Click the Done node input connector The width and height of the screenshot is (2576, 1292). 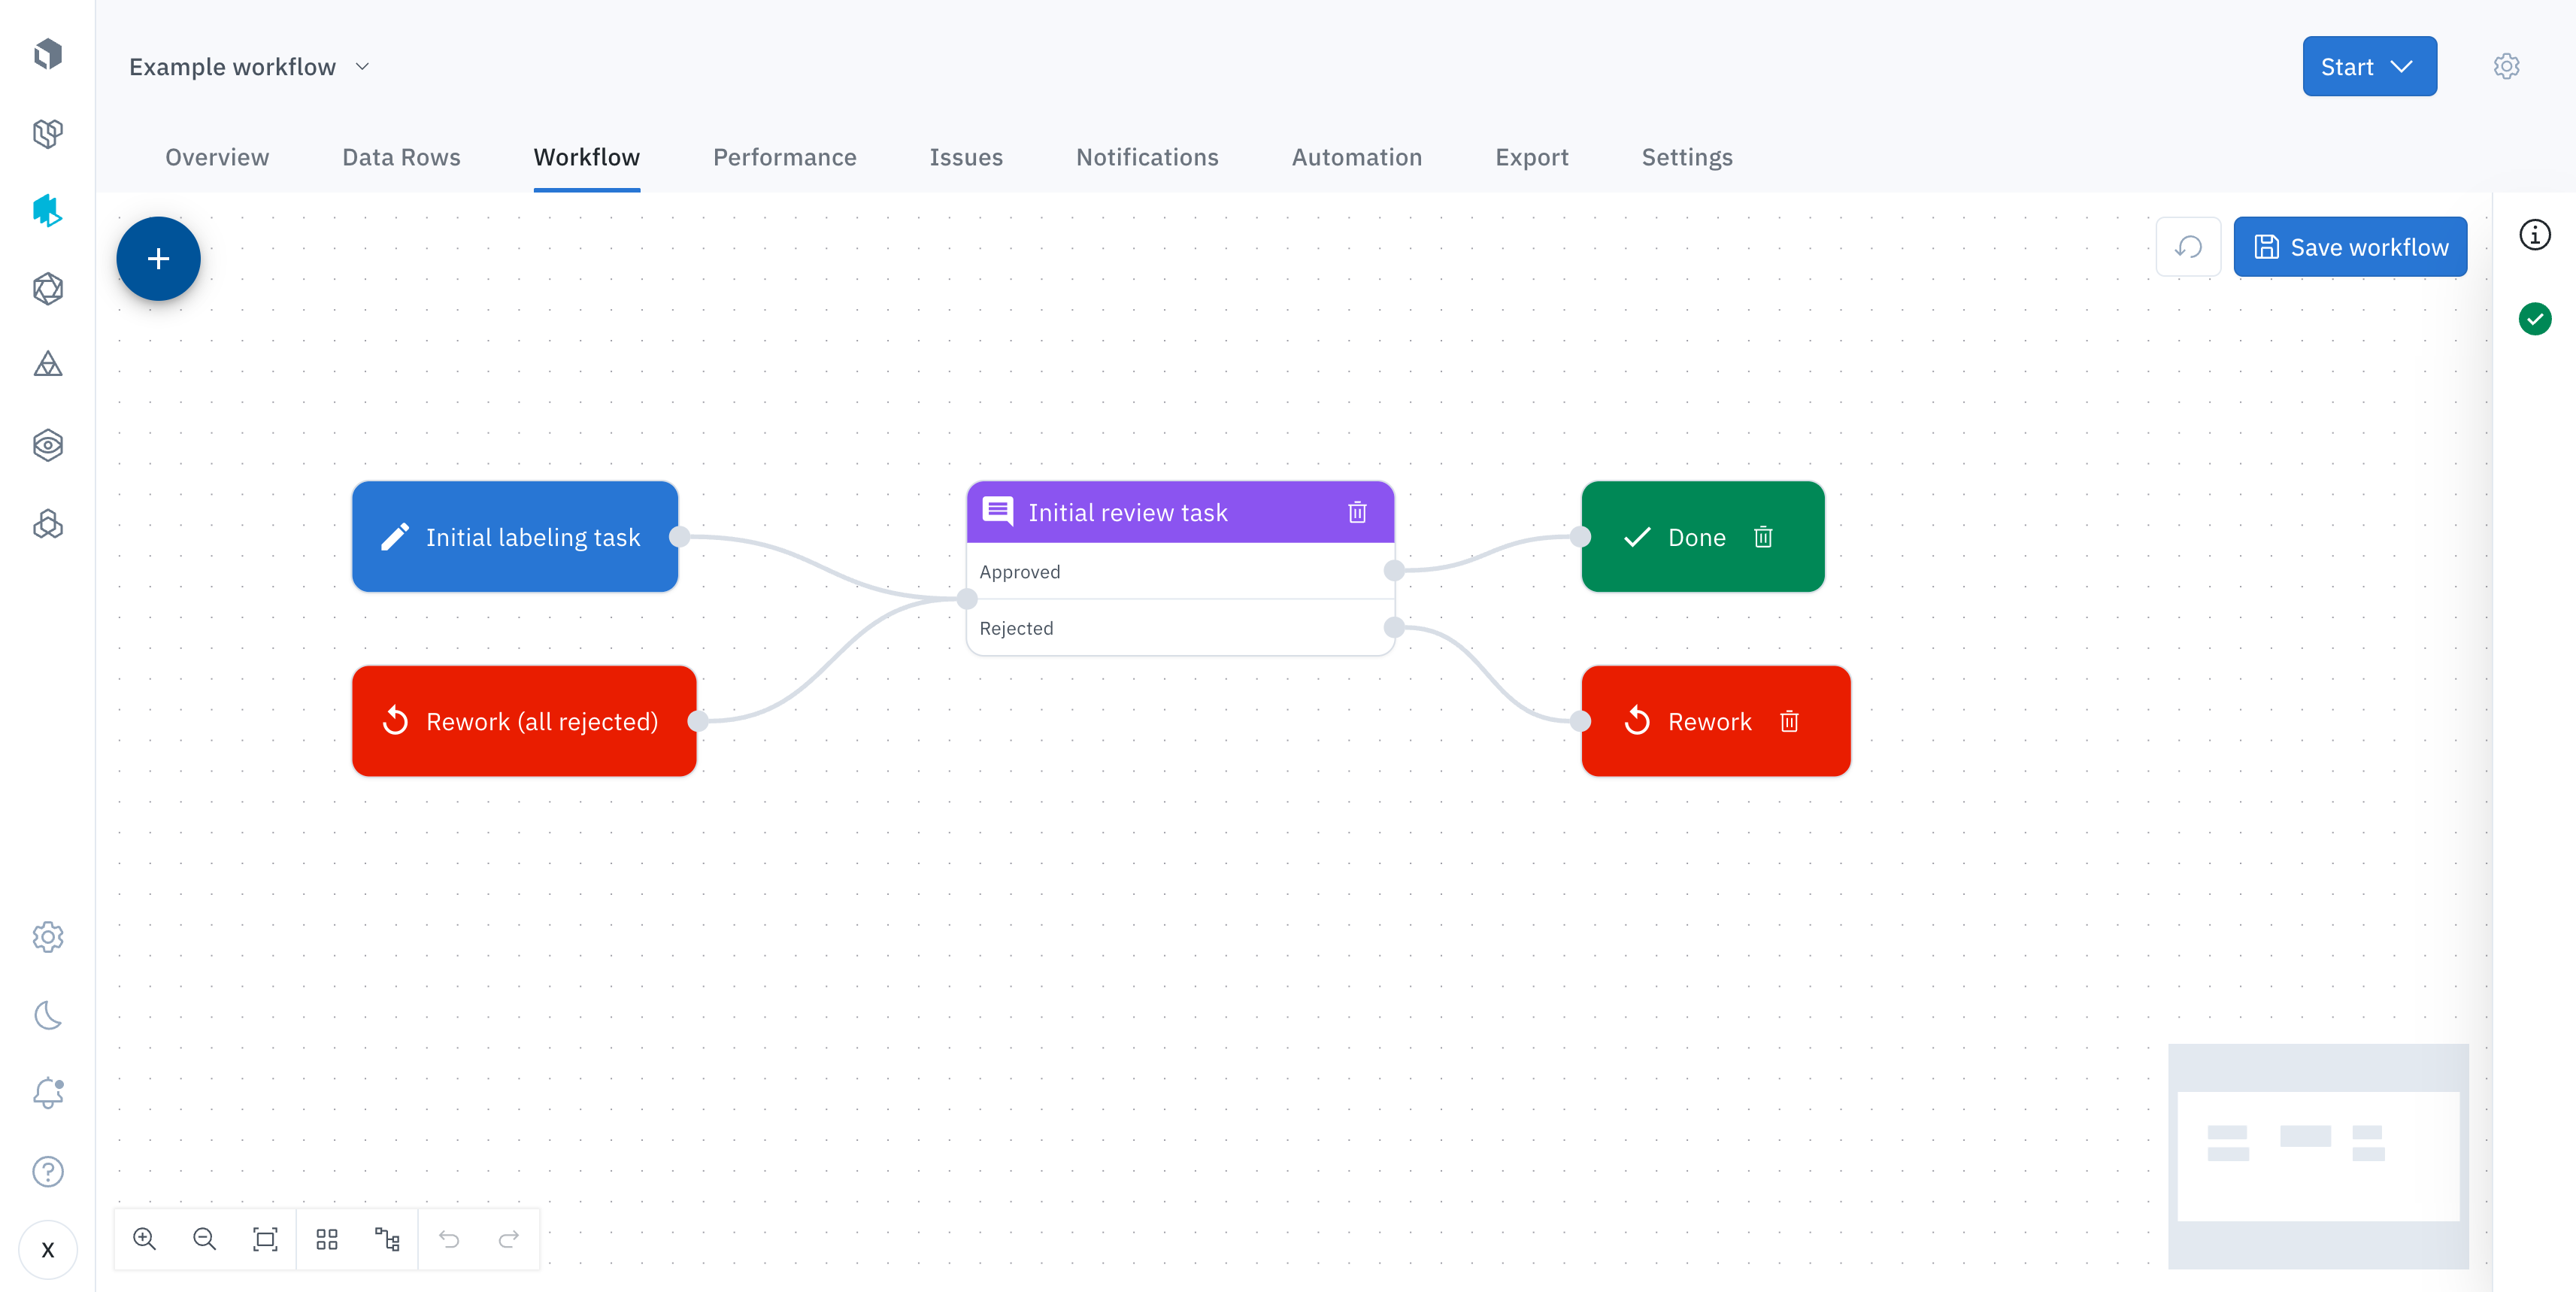tap(1581, 537)
